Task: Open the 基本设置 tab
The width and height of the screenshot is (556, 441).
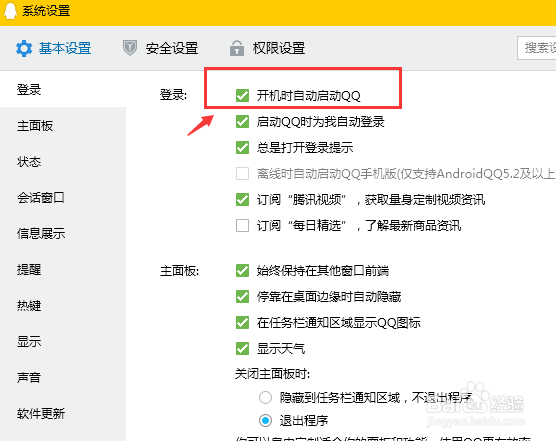Action: click(65, 48)
